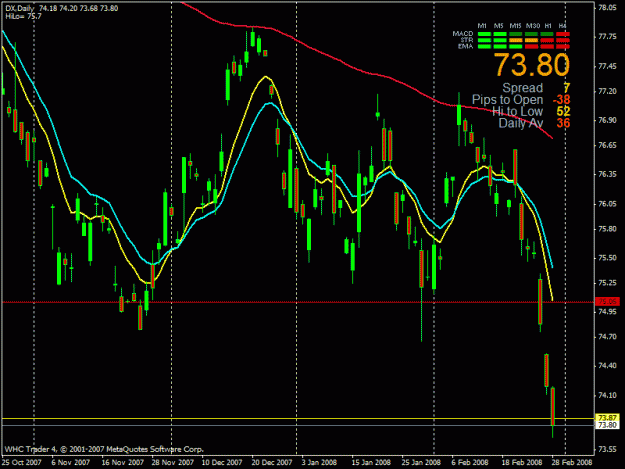Click the STR signal bar under H1
The width and height of the screenshot is (625, 469).
[x=547, y=40]
